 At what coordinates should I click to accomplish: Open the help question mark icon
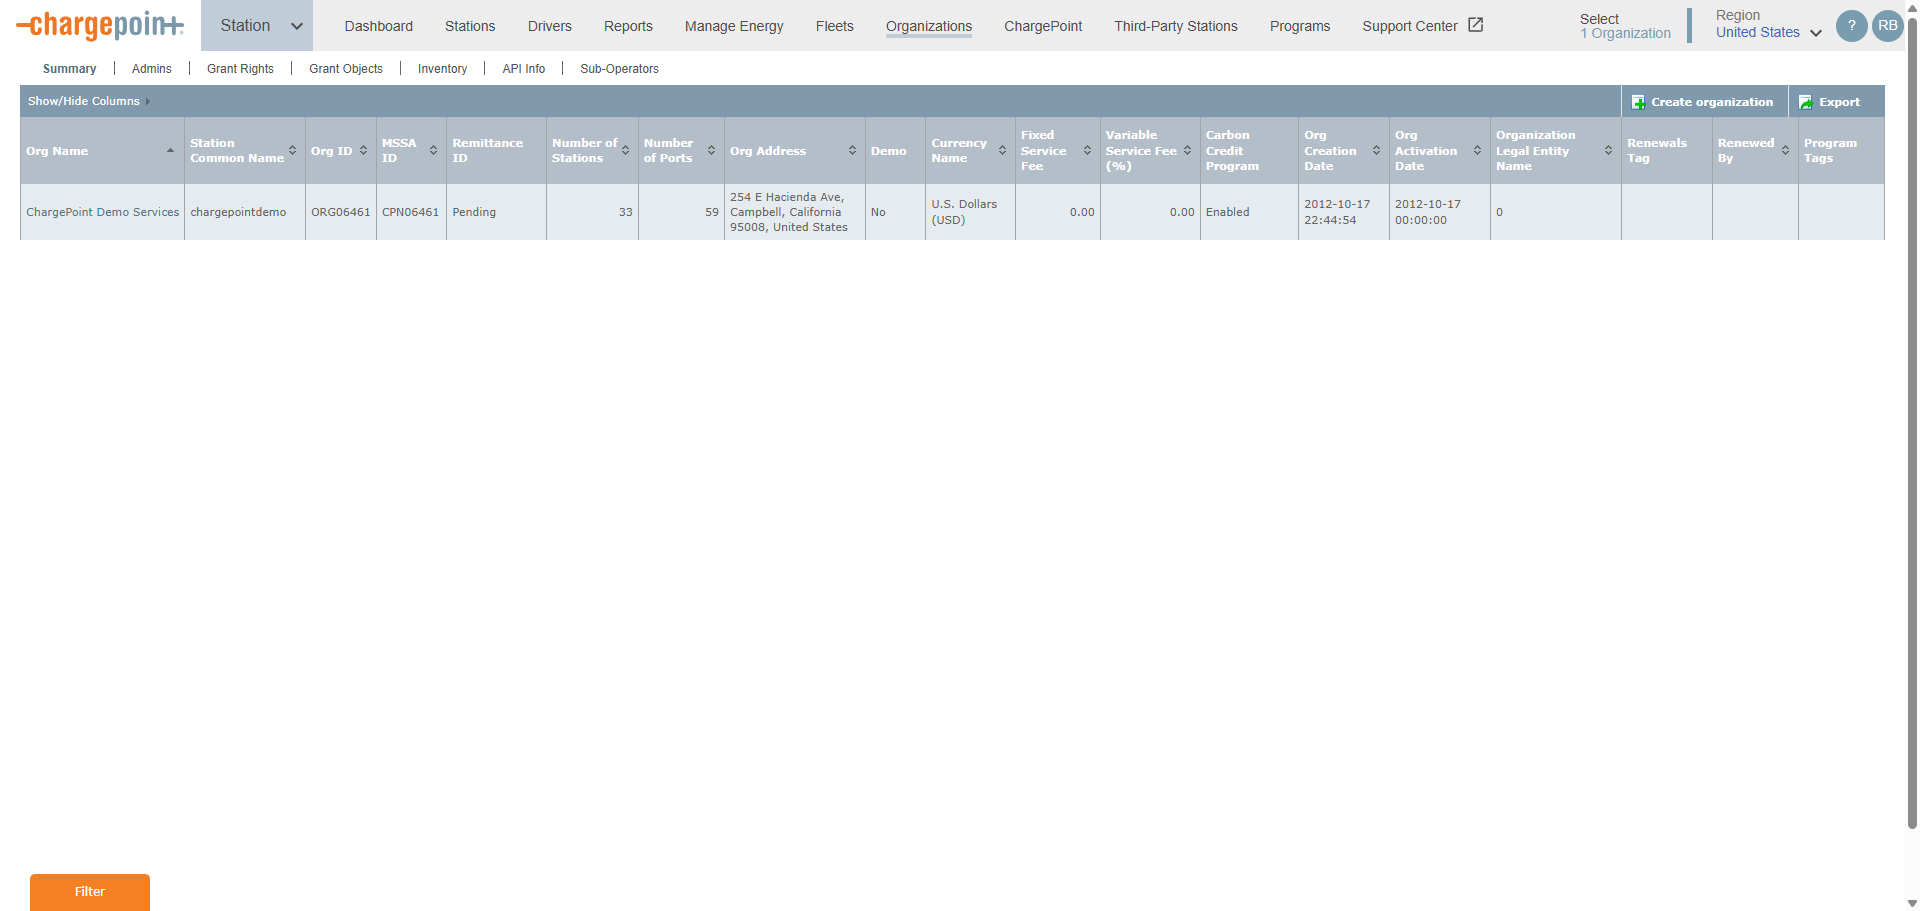click(1851, 26)
